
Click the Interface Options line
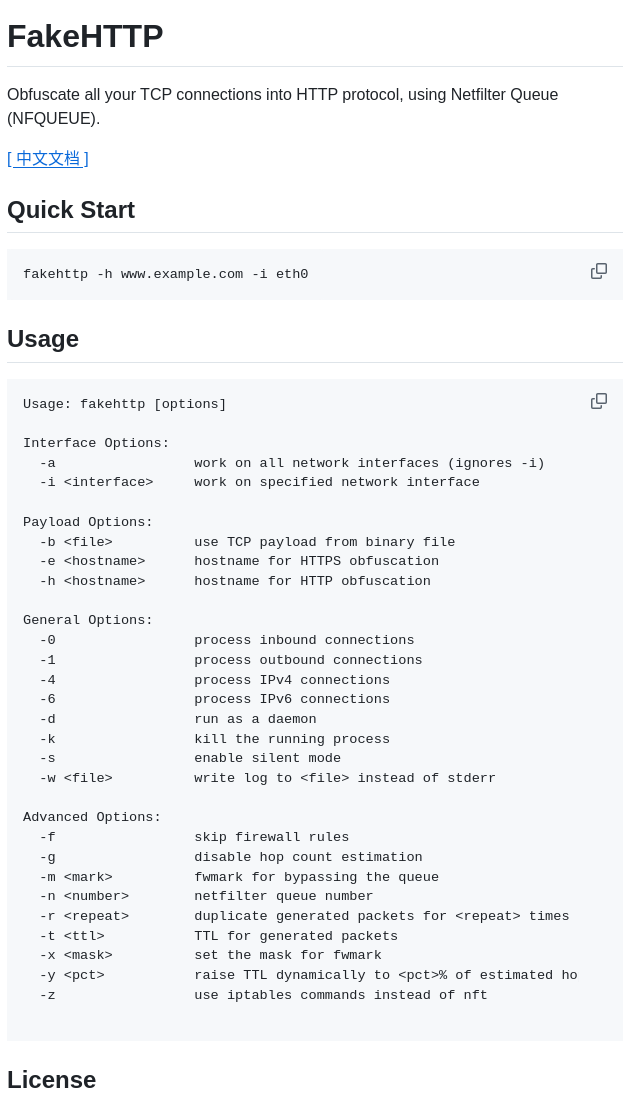96,443
